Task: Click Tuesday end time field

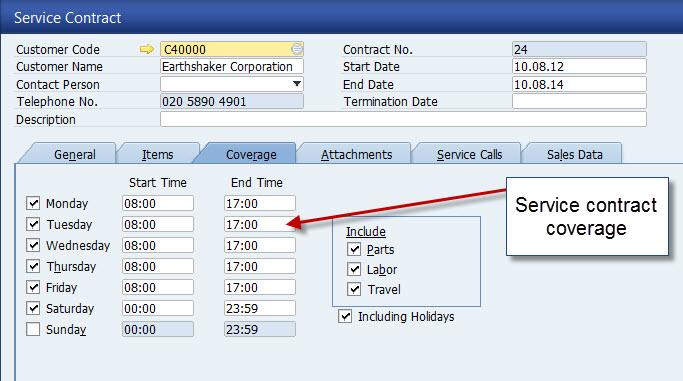Action: coord(260,224)
